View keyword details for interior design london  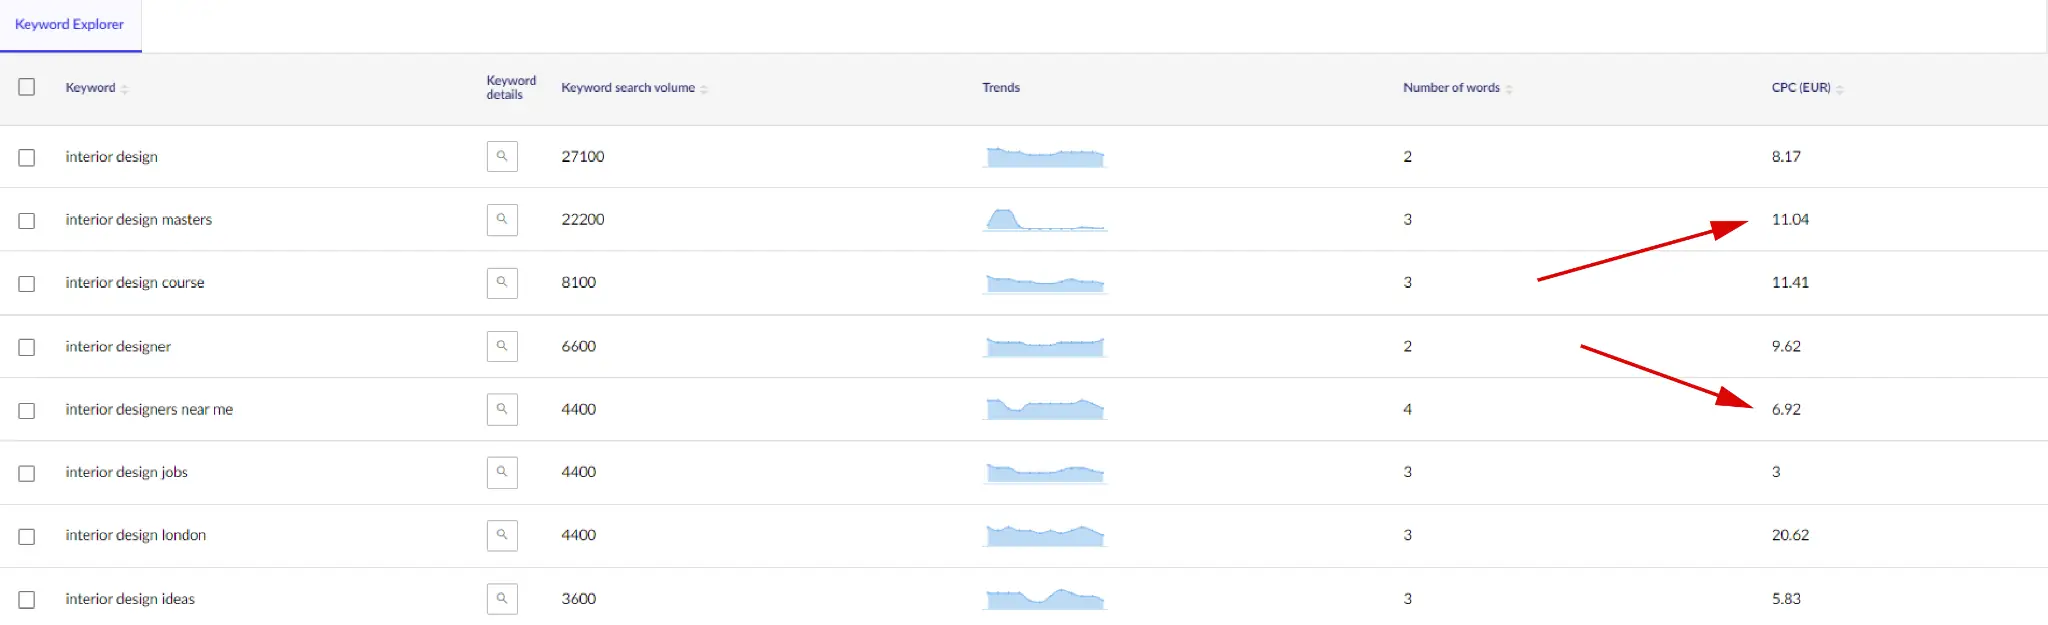[x=502, y=536]
